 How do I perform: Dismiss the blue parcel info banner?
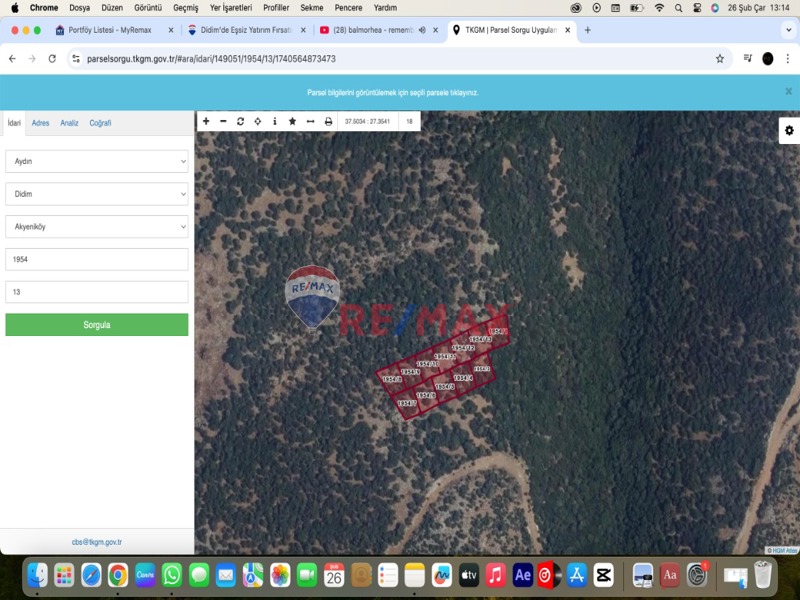pyautogui.click(x=788, y=92)
